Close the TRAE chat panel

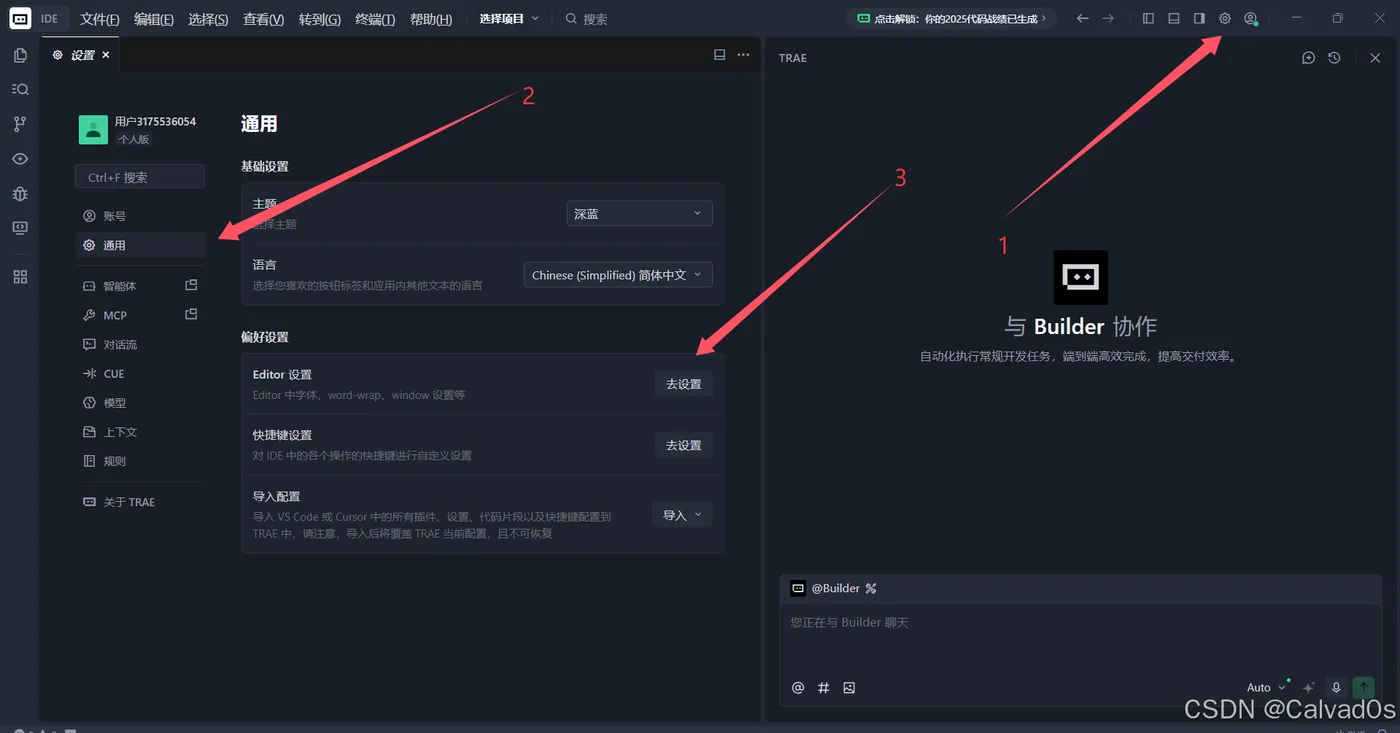point(1375,58)
